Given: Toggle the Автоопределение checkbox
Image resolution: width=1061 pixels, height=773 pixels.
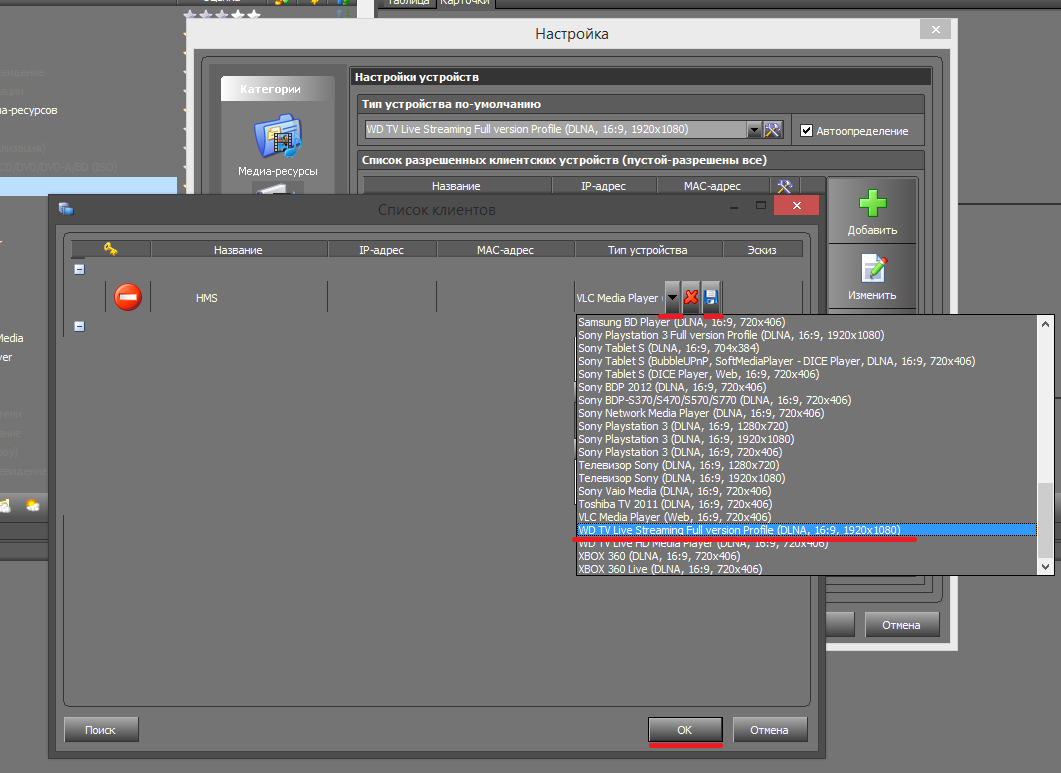Looking at the screenshot, I should pyautogui.click(x=807, y=131).
